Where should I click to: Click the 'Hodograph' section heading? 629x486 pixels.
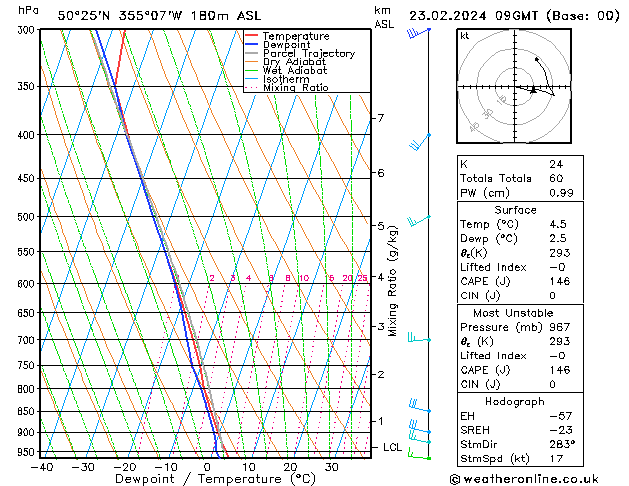click(515, 401)
